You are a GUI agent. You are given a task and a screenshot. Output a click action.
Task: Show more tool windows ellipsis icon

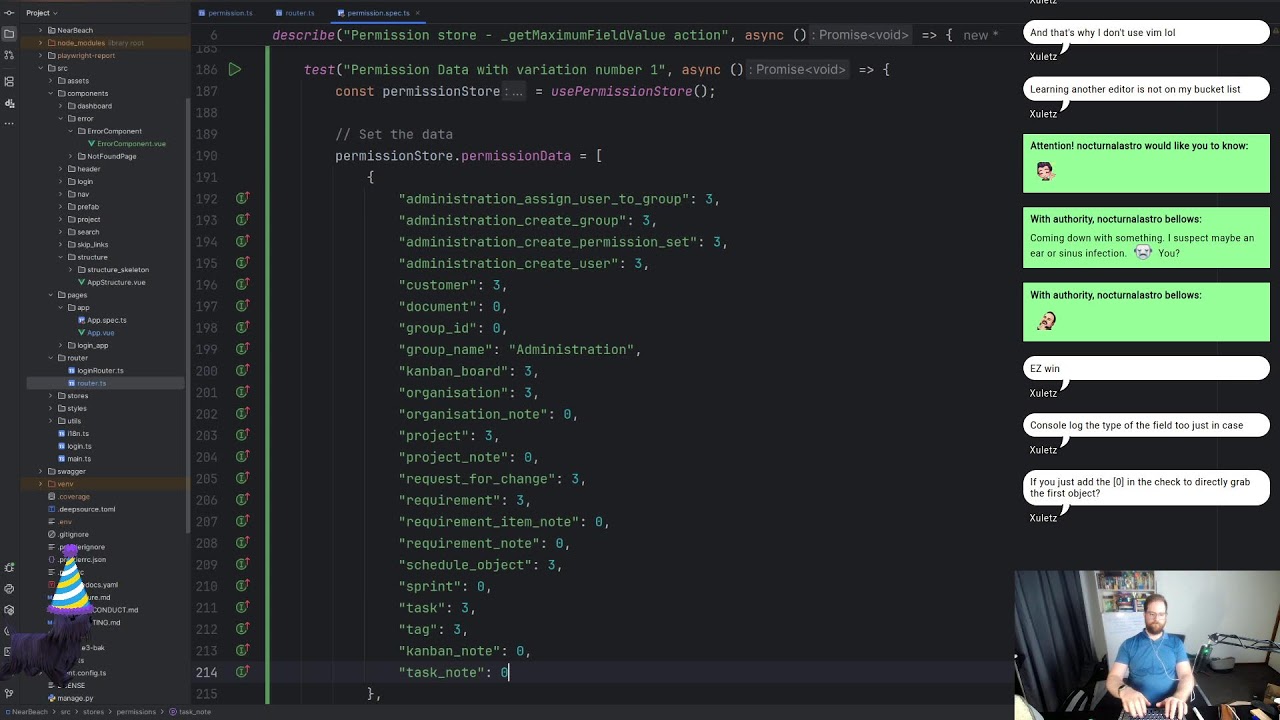(9, 123)
